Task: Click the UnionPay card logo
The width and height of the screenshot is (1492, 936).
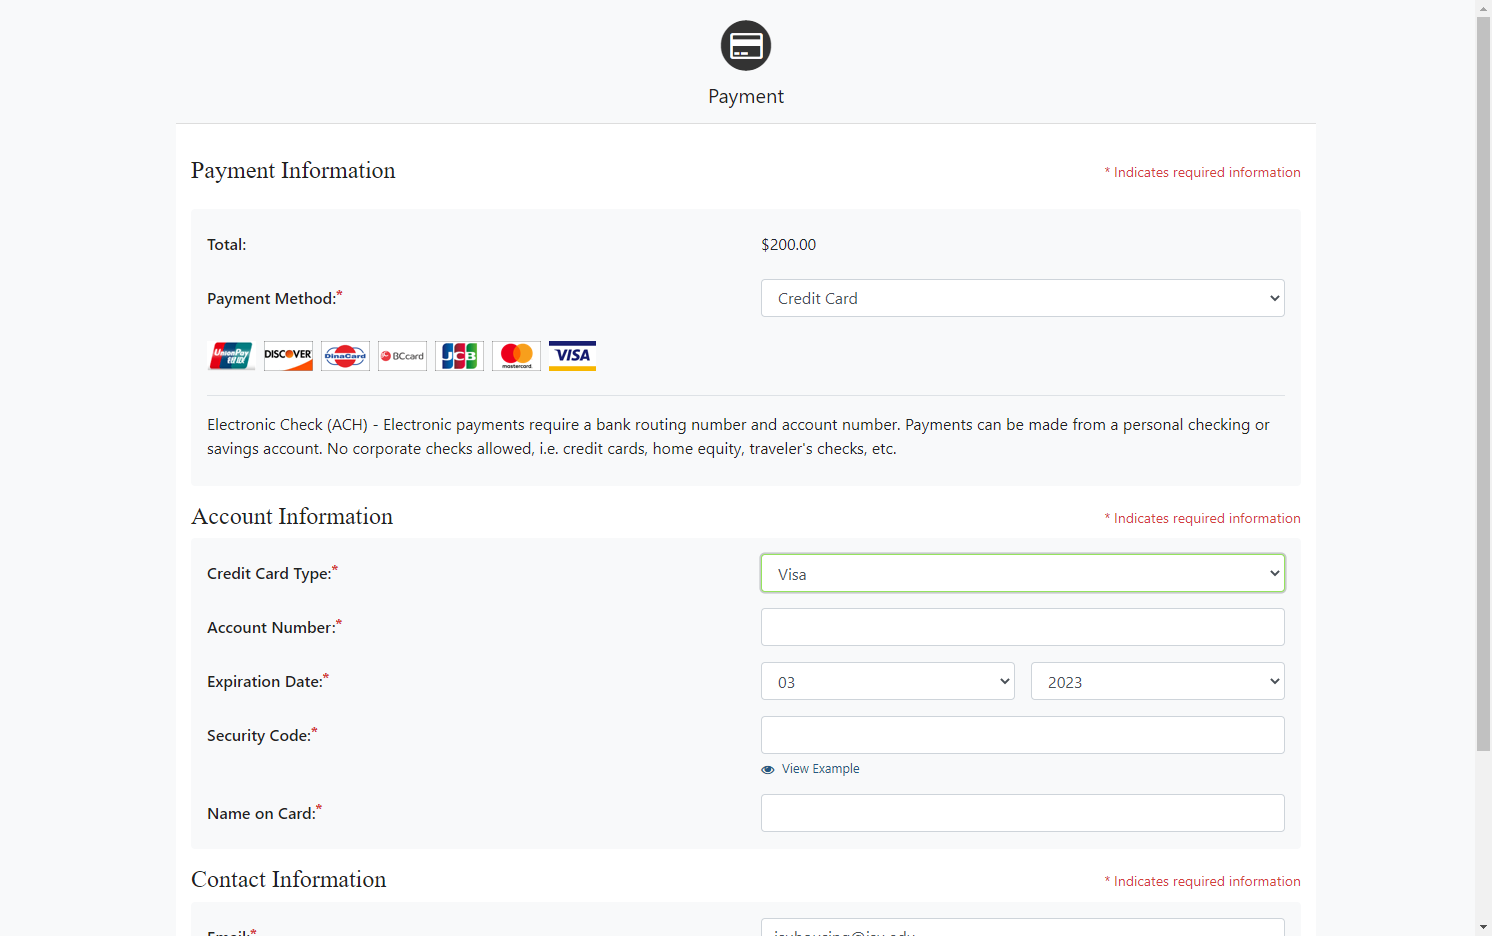Action: [x=231, y=356]
